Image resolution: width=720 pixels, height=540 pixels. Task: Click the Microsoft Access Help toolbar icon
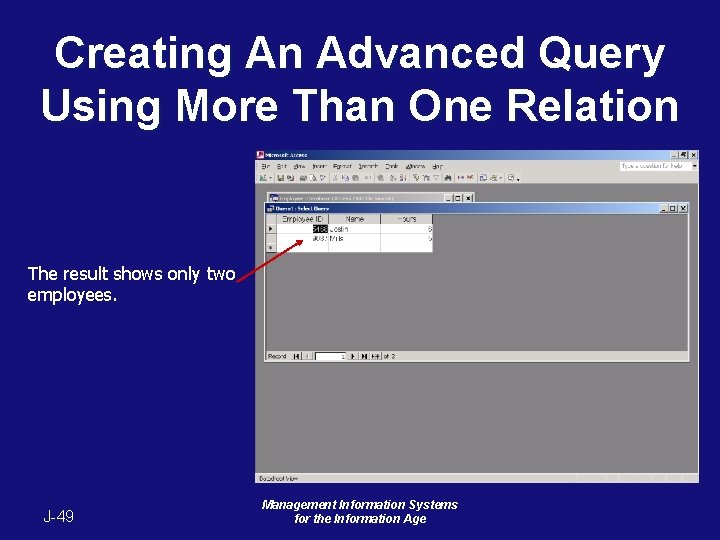[511, 178]
